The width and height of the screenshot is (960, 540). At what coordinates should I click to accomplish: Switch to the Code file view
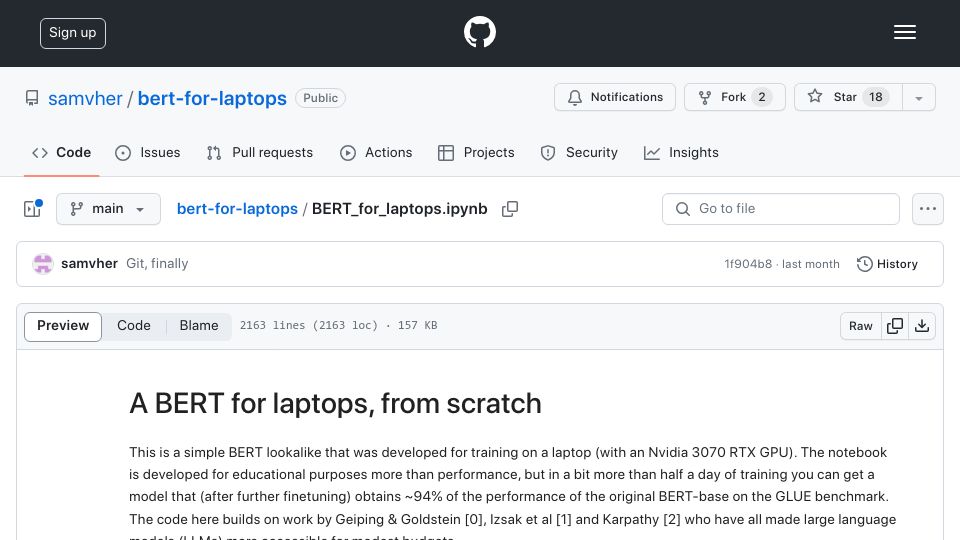click(x=134, y=326)
